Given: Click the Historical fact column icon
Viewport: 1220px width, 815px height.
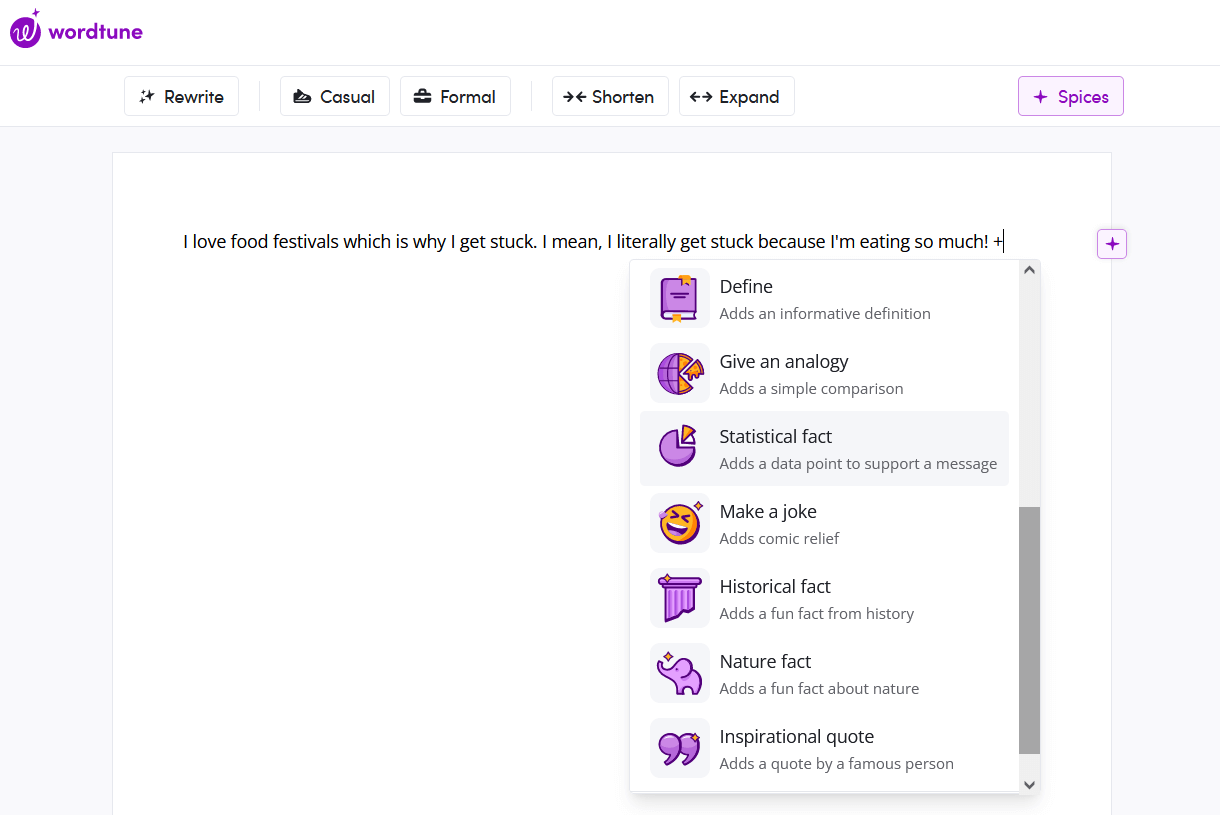Looking at the screenshot, I should coord(680,598).
